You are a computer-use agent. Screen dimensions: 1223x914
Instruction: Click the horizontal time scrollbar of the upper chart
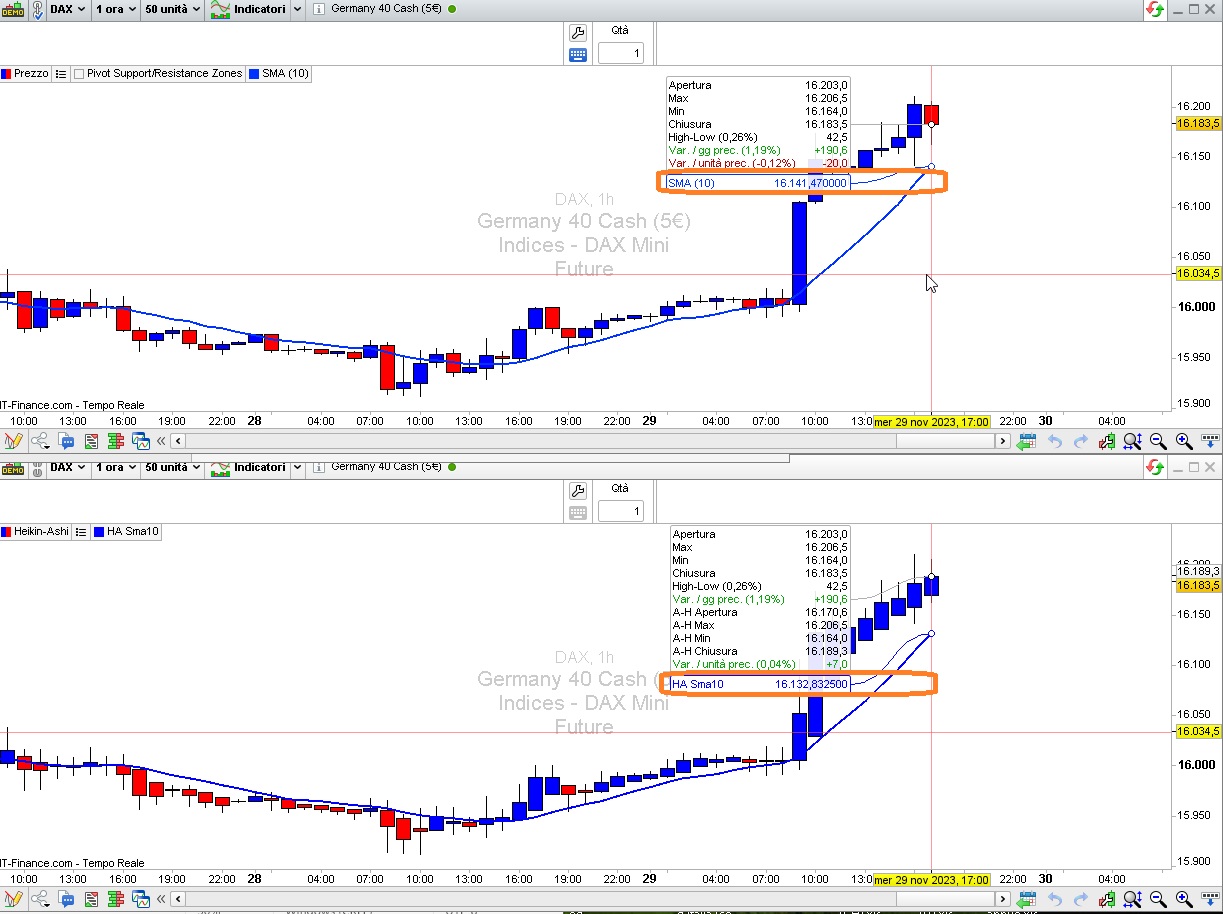click(590, 441)
